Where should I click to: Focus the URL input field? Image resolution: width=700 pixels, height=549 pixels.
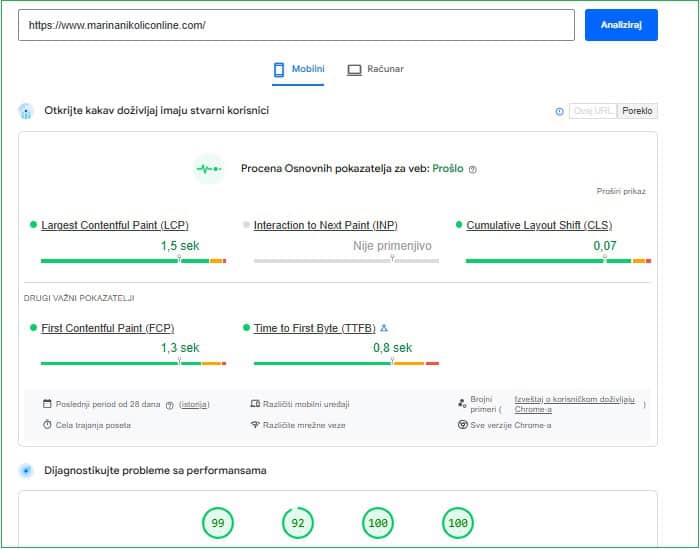296,25
